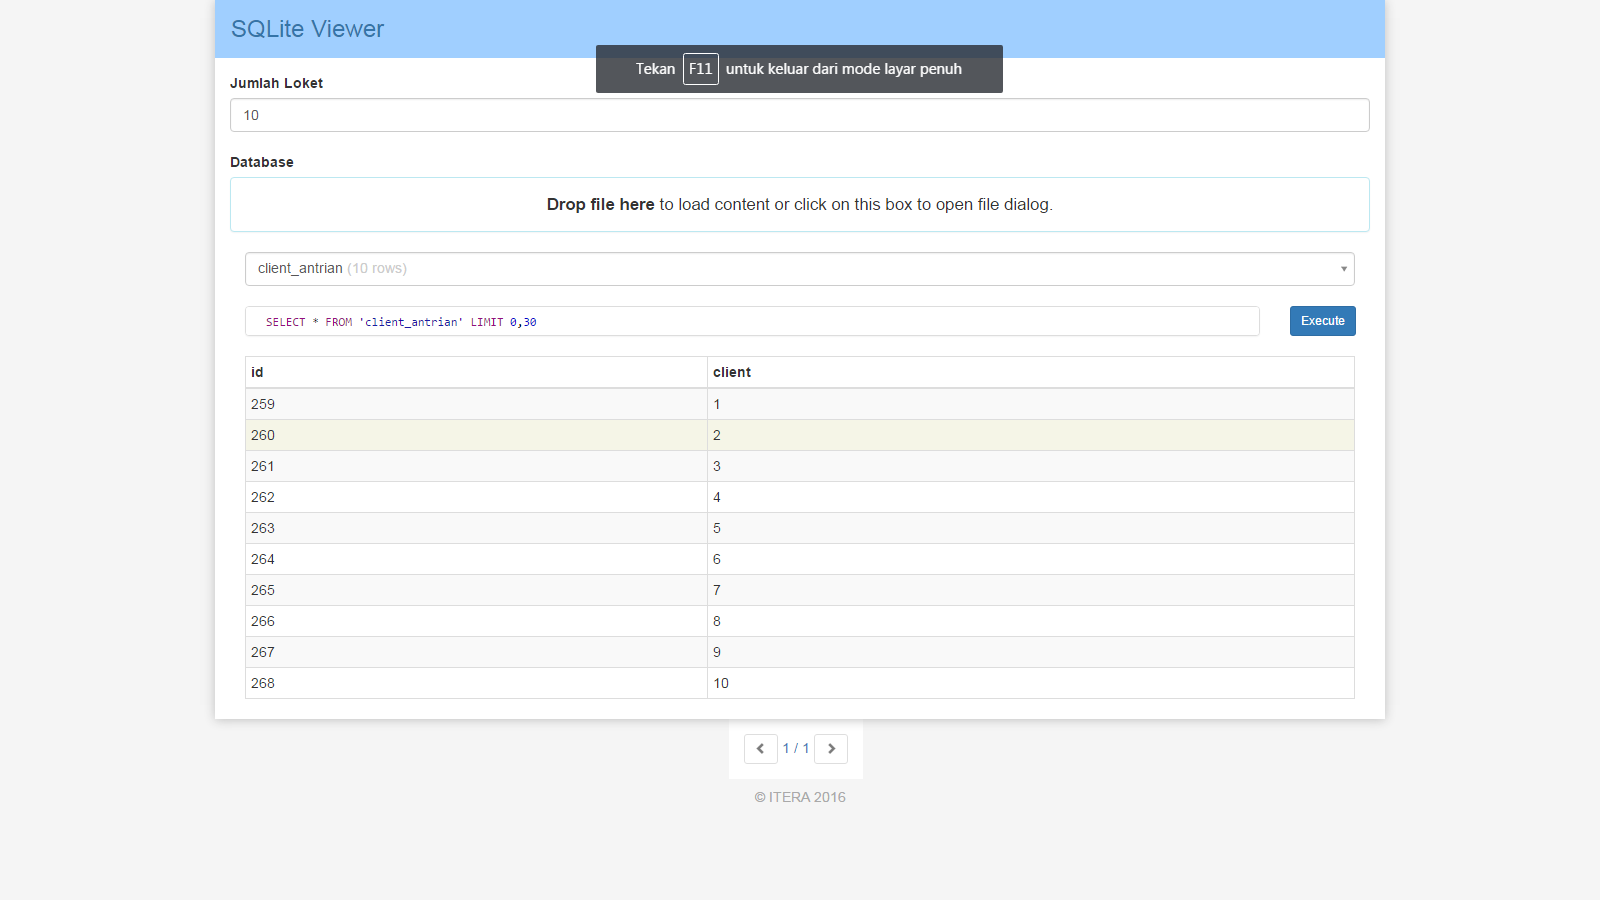This screenshot has width=1600, height=900.
Task: Click the client column header
Action: tap(1031, 372)
